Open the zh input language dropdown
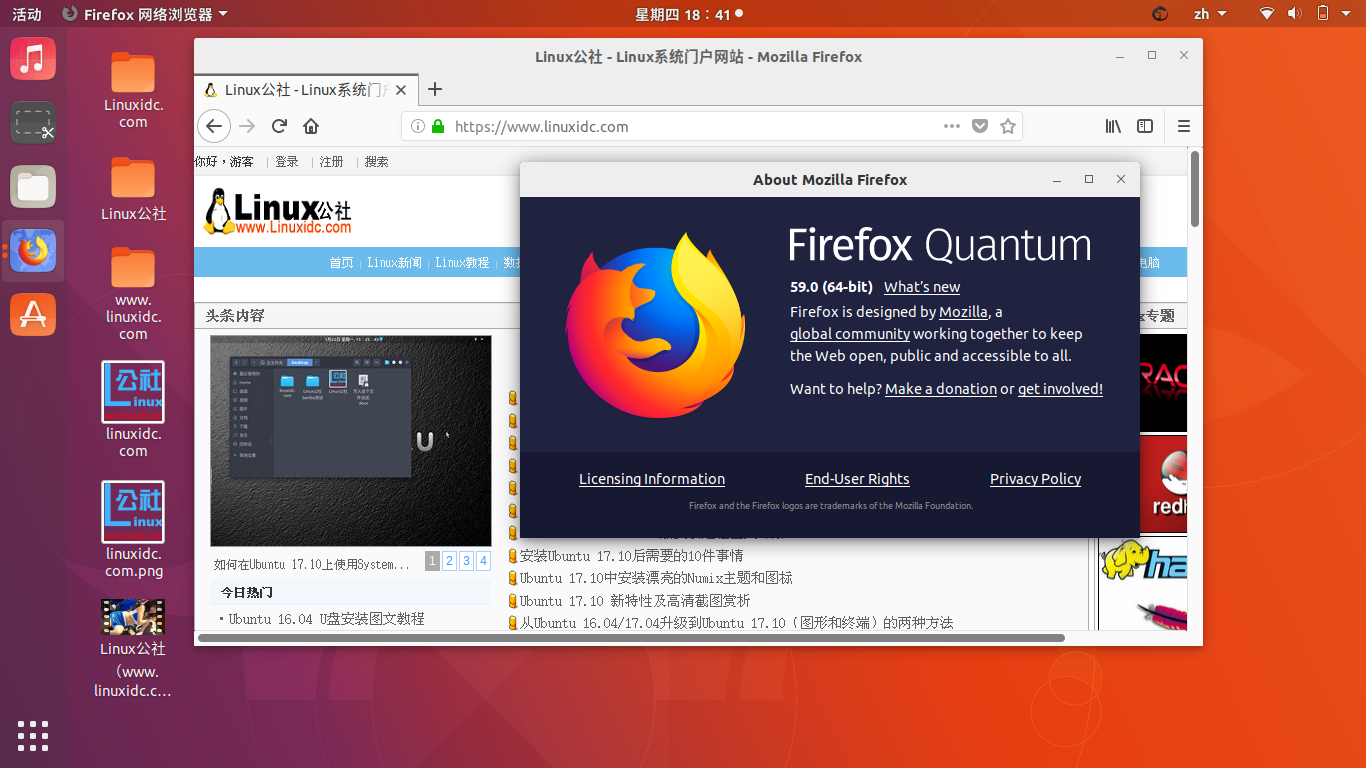1366x768 pixels. pyautogui.click(x=1210, y=14)
